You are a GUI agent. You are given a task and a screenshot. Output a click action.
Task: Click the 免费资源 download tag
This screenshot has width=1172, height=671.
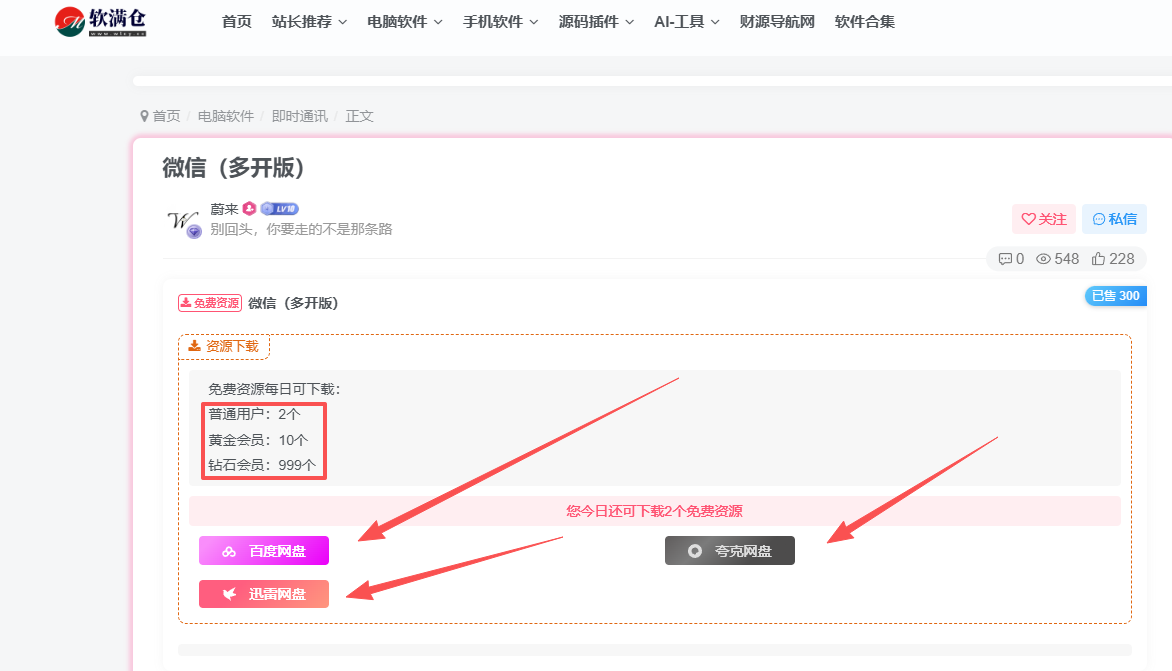pos(210,303)
